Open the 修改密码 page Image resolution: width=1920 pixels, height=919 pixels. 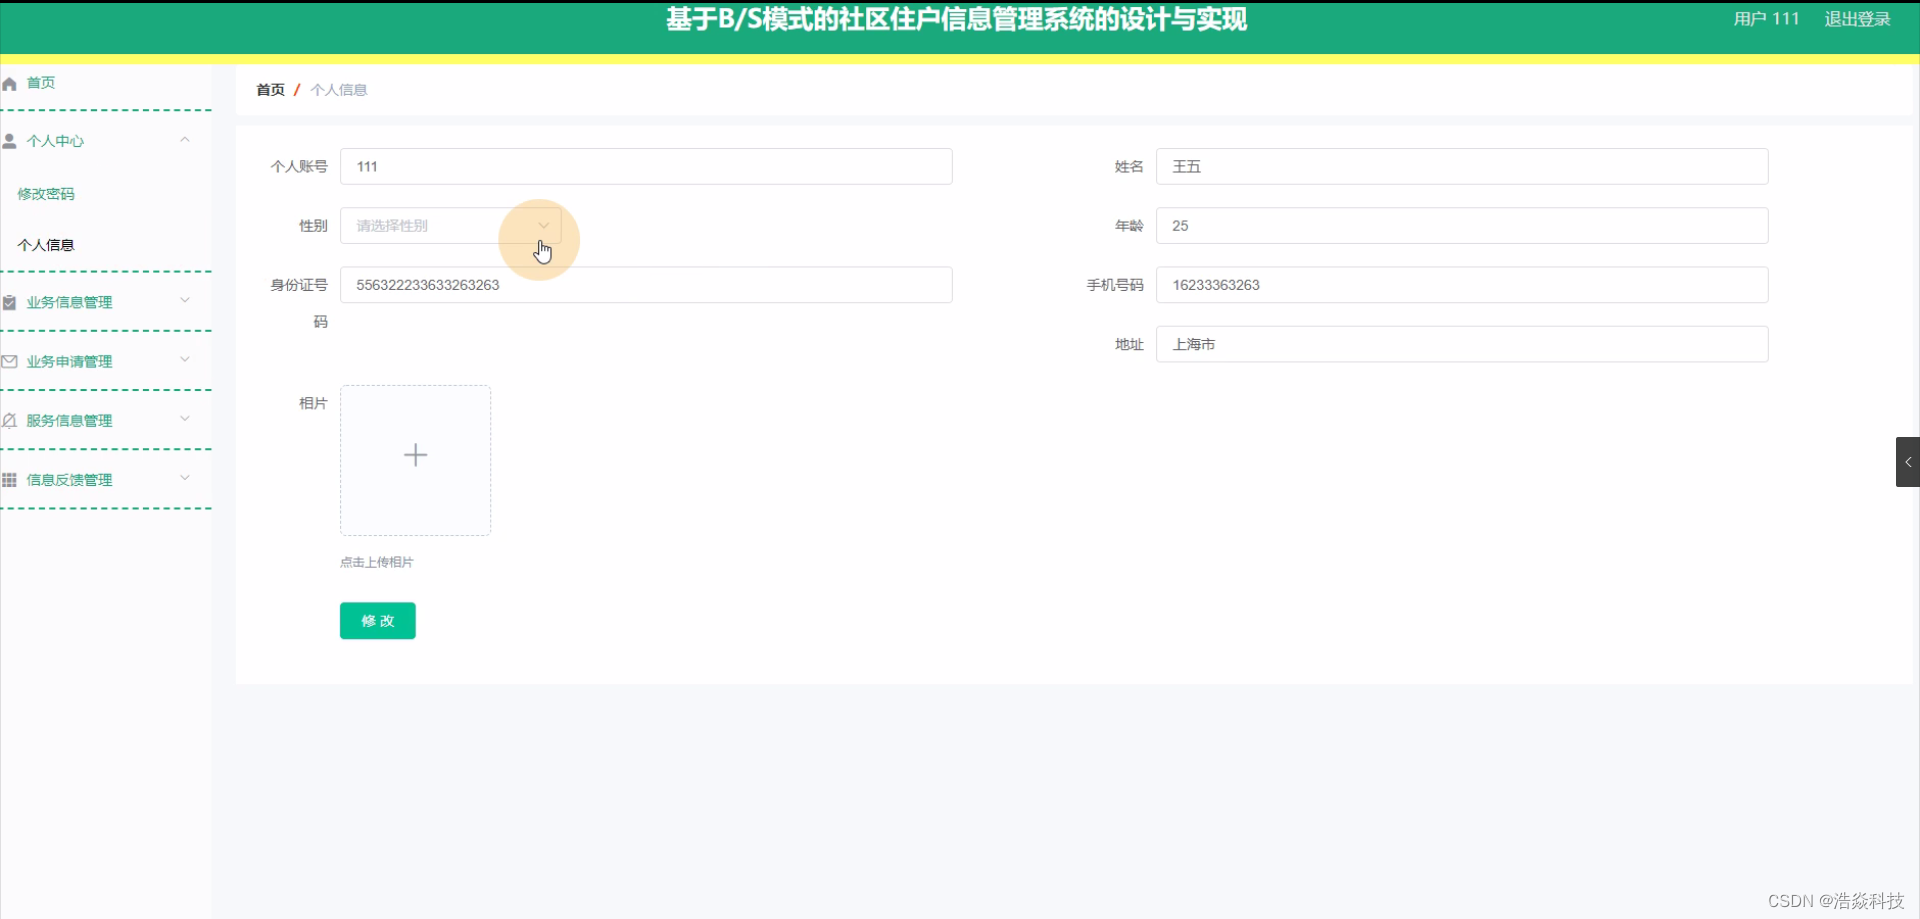[x=46, y=193]
